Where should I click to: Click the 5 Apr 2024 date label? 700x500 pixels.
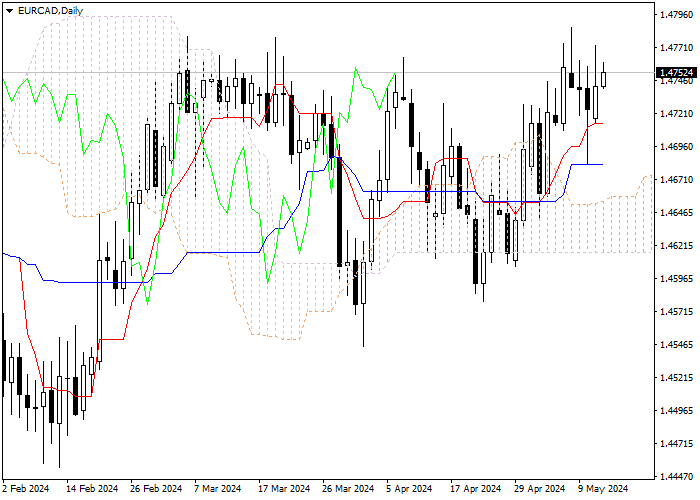point(409,489)
